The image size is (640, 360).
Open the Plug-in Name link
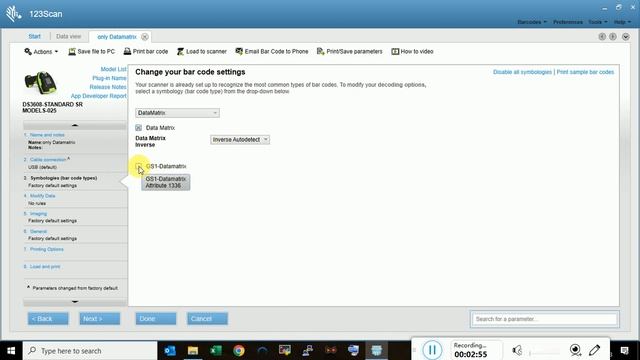pos(109,78)
